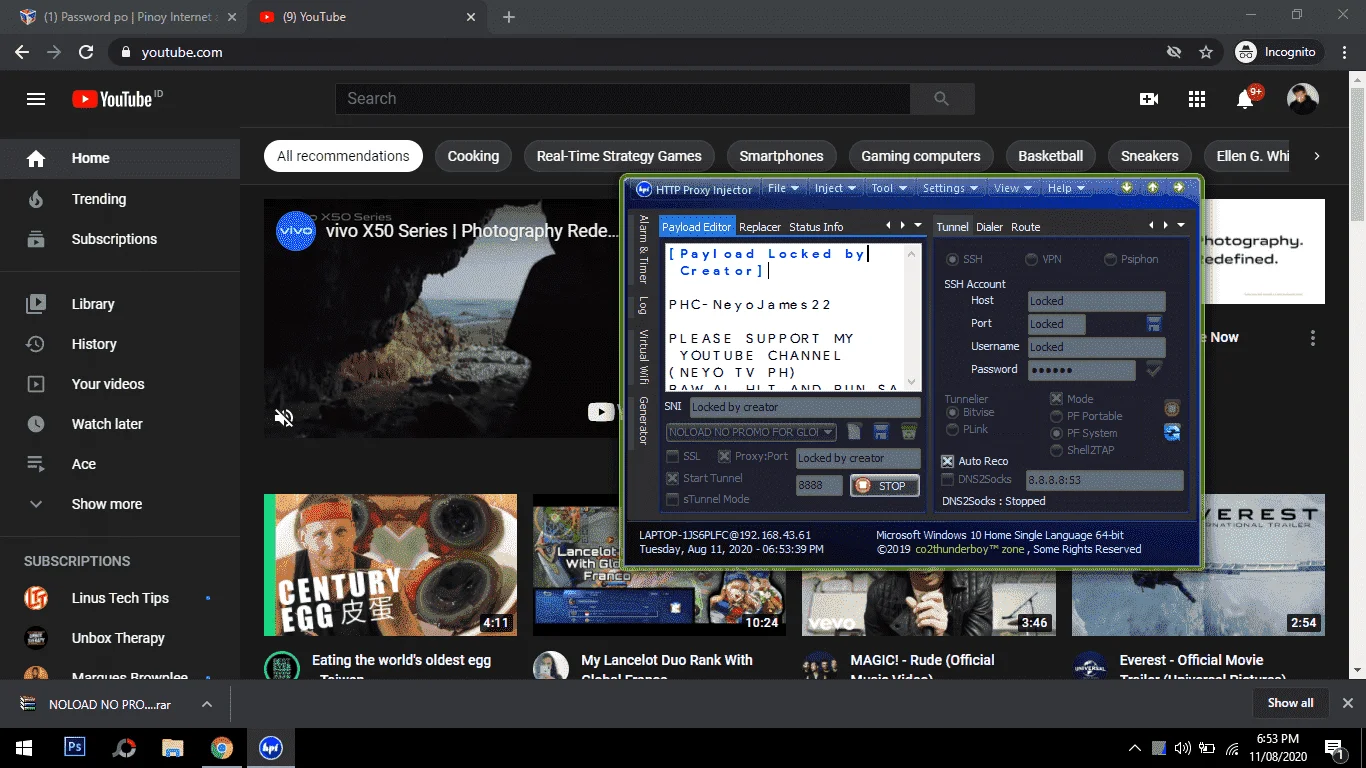Select the Psiphon radio button

[1111, 259]
